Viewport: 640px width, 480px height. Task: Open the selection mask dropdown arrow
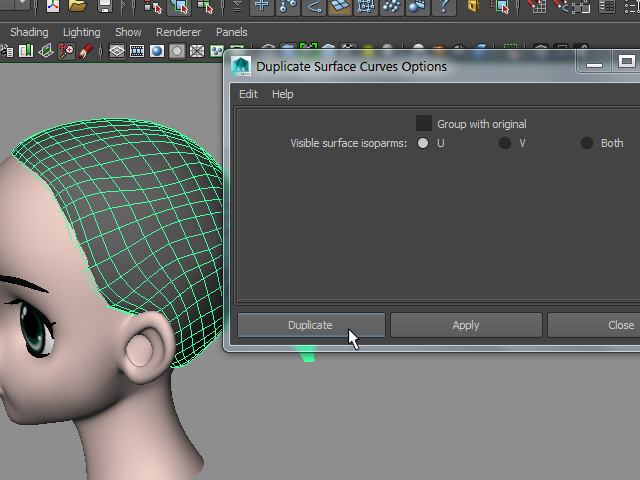coord(237,6)
